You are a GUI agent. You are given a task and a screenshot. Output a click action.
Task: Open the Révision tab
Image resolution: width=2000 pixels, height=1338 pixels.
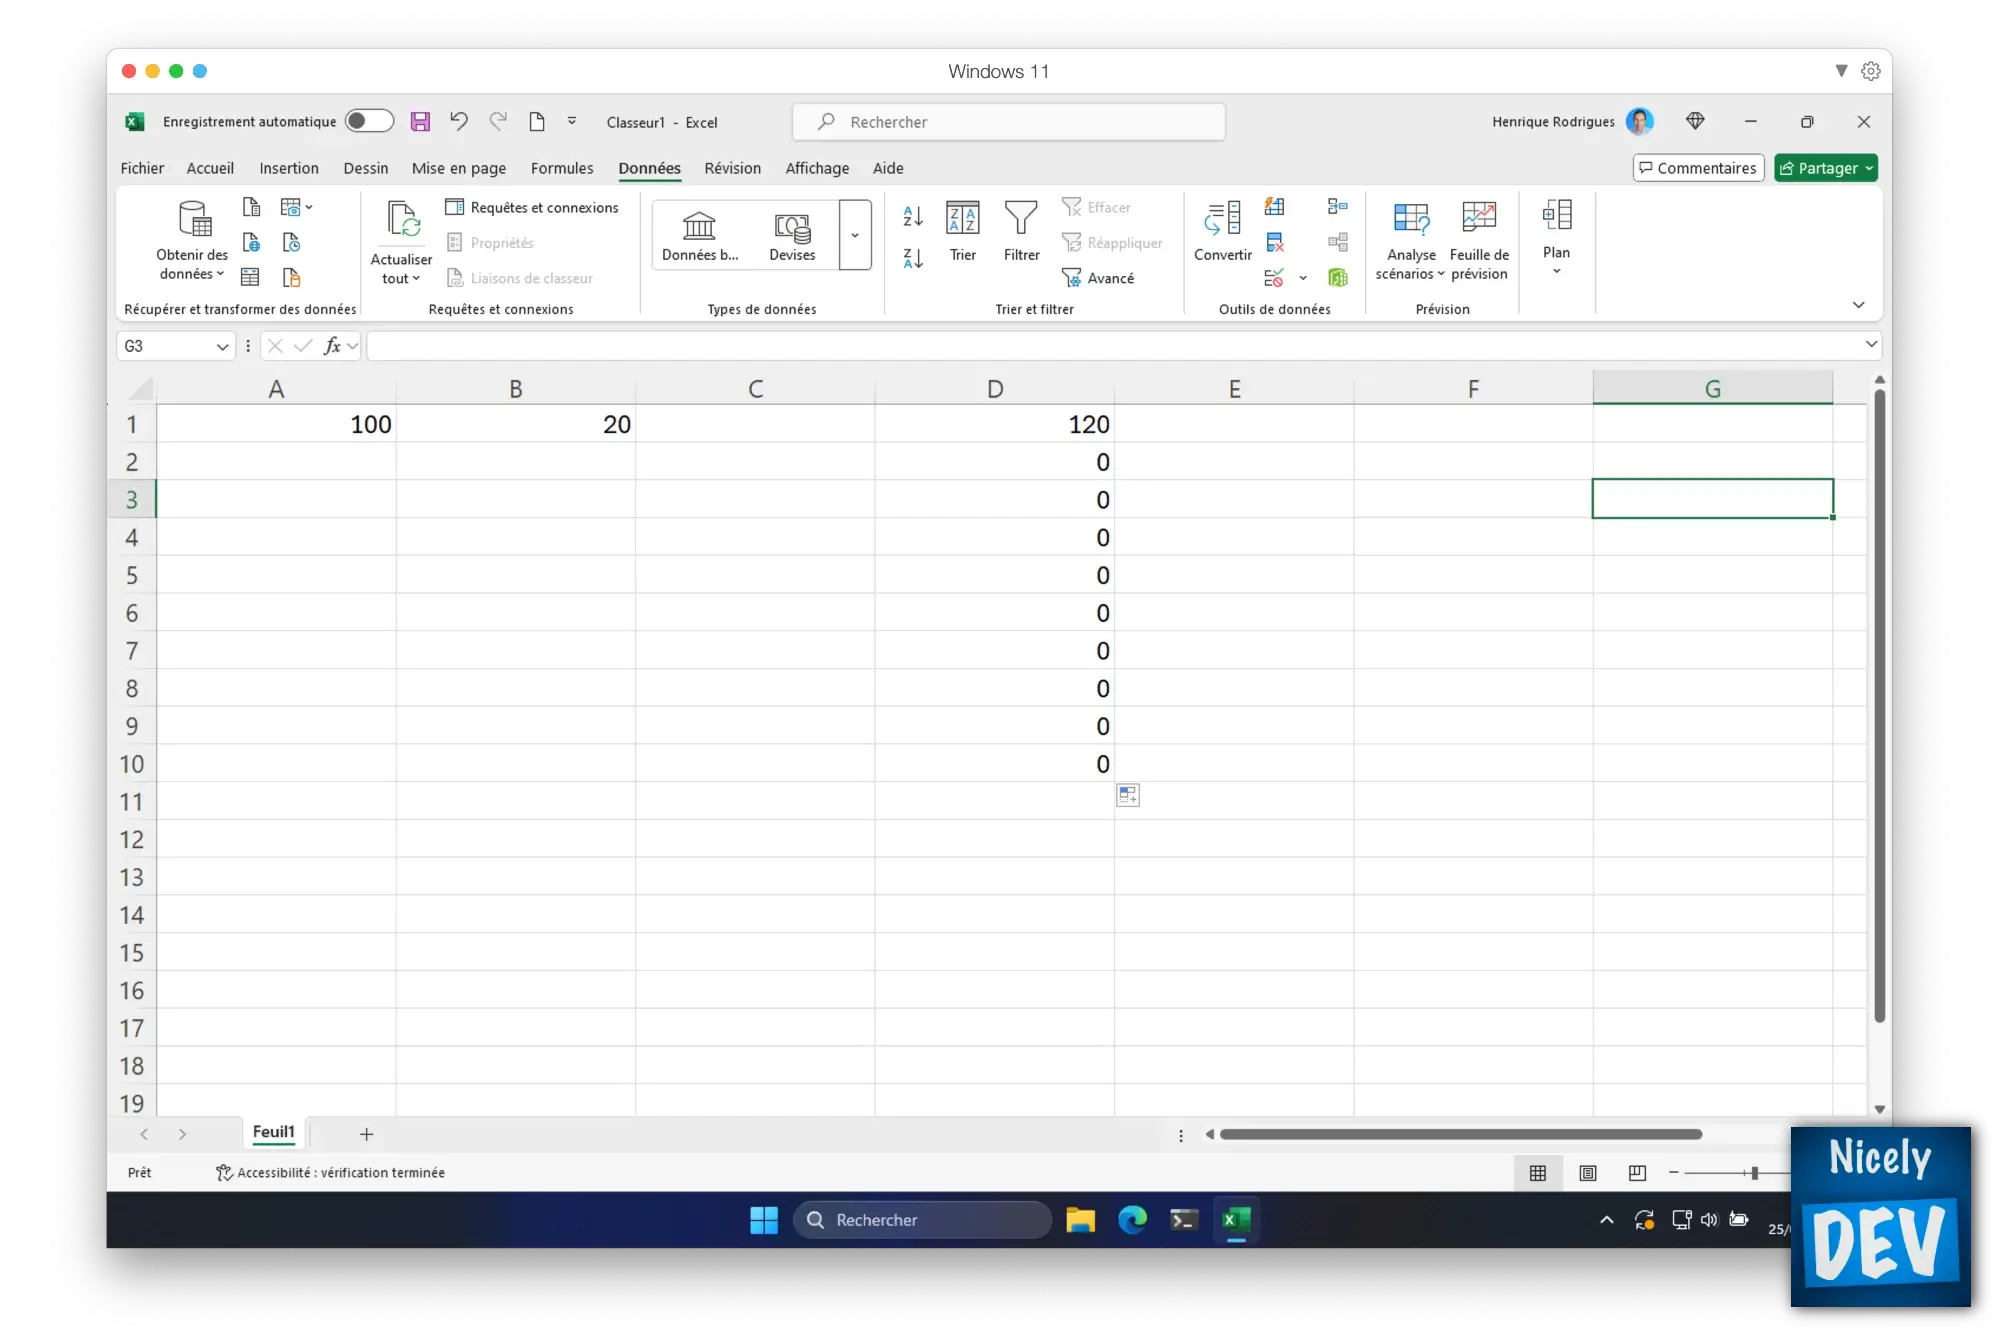(x=732, y=168)
